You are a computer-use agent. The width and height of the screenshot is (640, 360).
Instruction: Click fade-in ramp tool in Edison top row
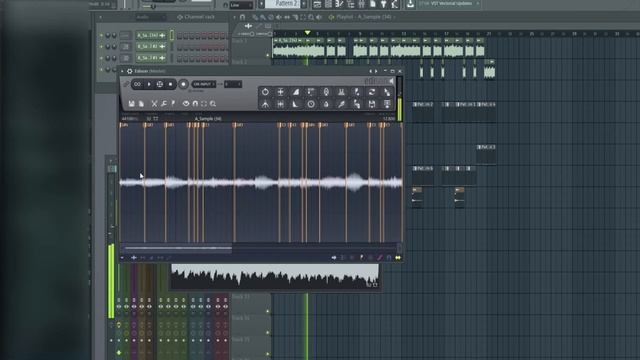pos(296,92)
